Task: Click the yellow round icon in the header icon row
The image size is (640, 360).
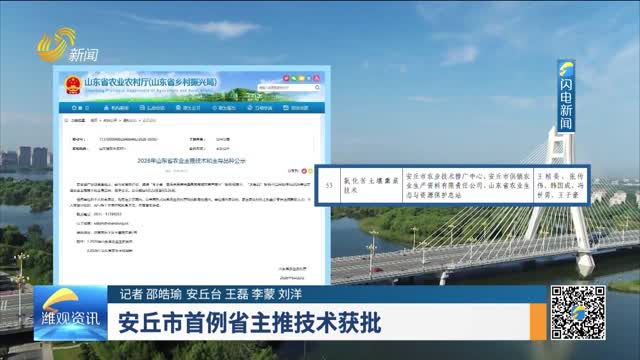Action: (x=302, y=78)
